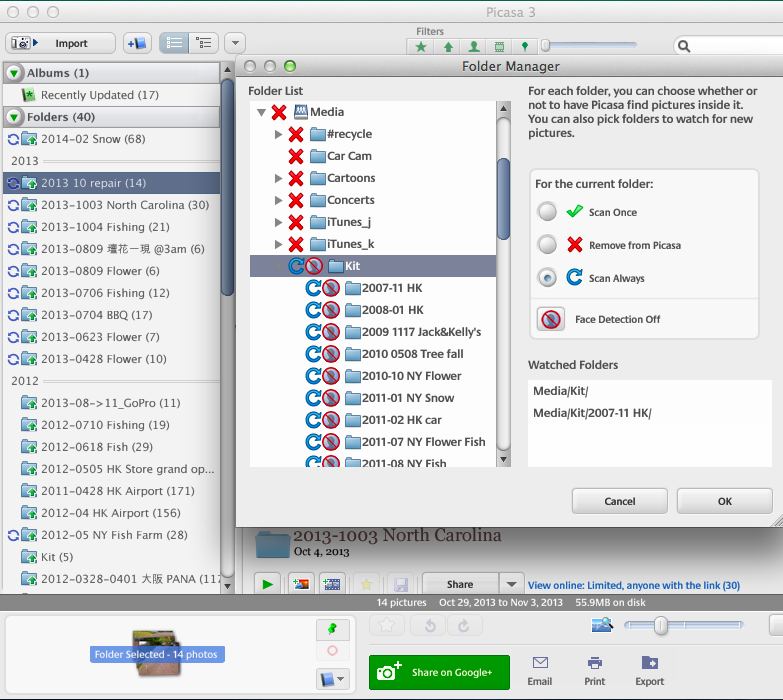The height and width of the screenshot is (700, 783).
Task: Star the selected photos in folder toolbar
Action: 366,584
